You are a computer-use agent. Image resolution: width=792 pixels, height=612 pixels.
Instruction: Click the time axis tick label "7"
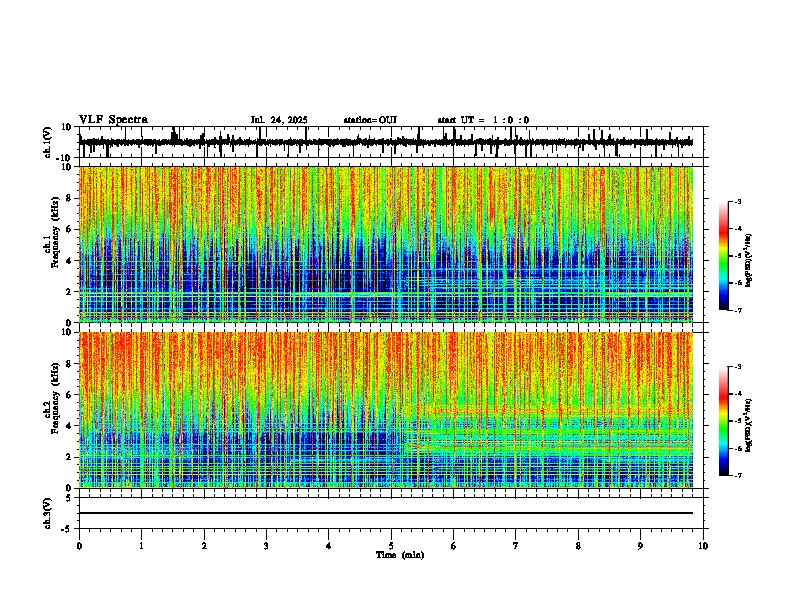click(516, 546)
